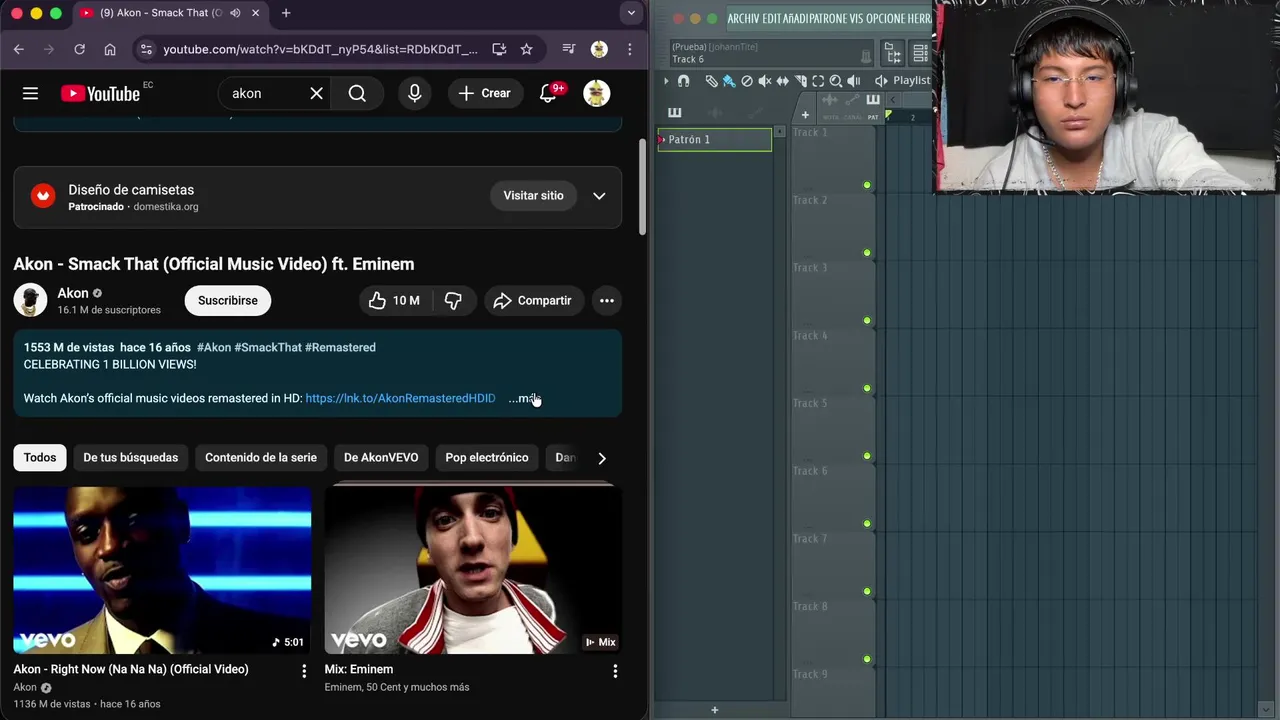The height and width of the screenshot is (720, 1280).
Task: Open YouTube notifications bell
Action: click(x=548, y=93)
